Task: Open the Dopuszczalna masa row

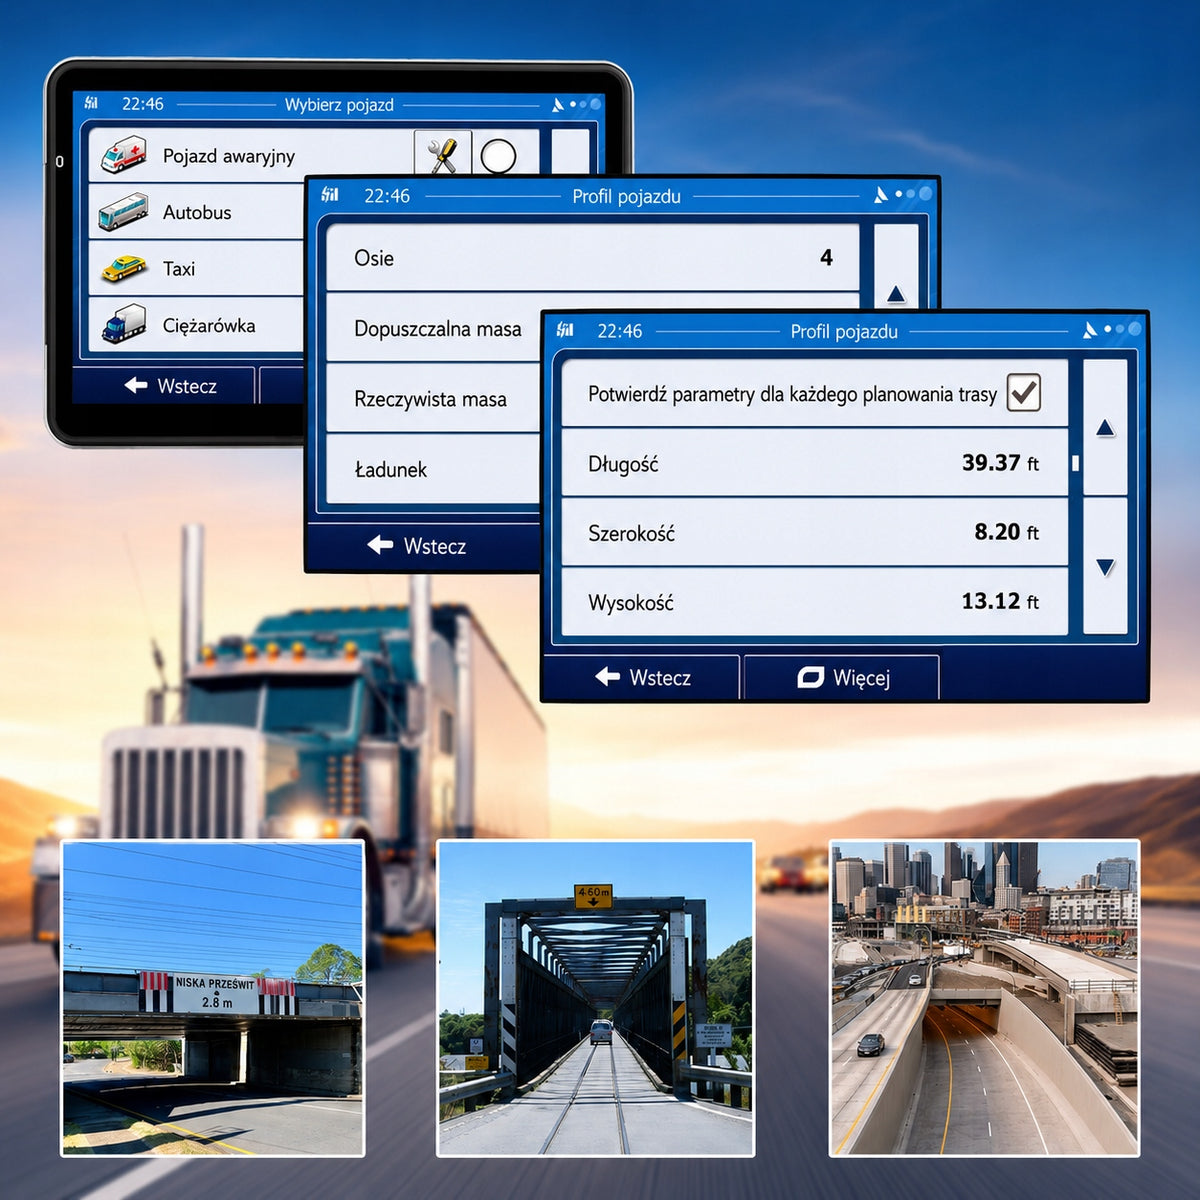Action: click(x=434, y=328)
